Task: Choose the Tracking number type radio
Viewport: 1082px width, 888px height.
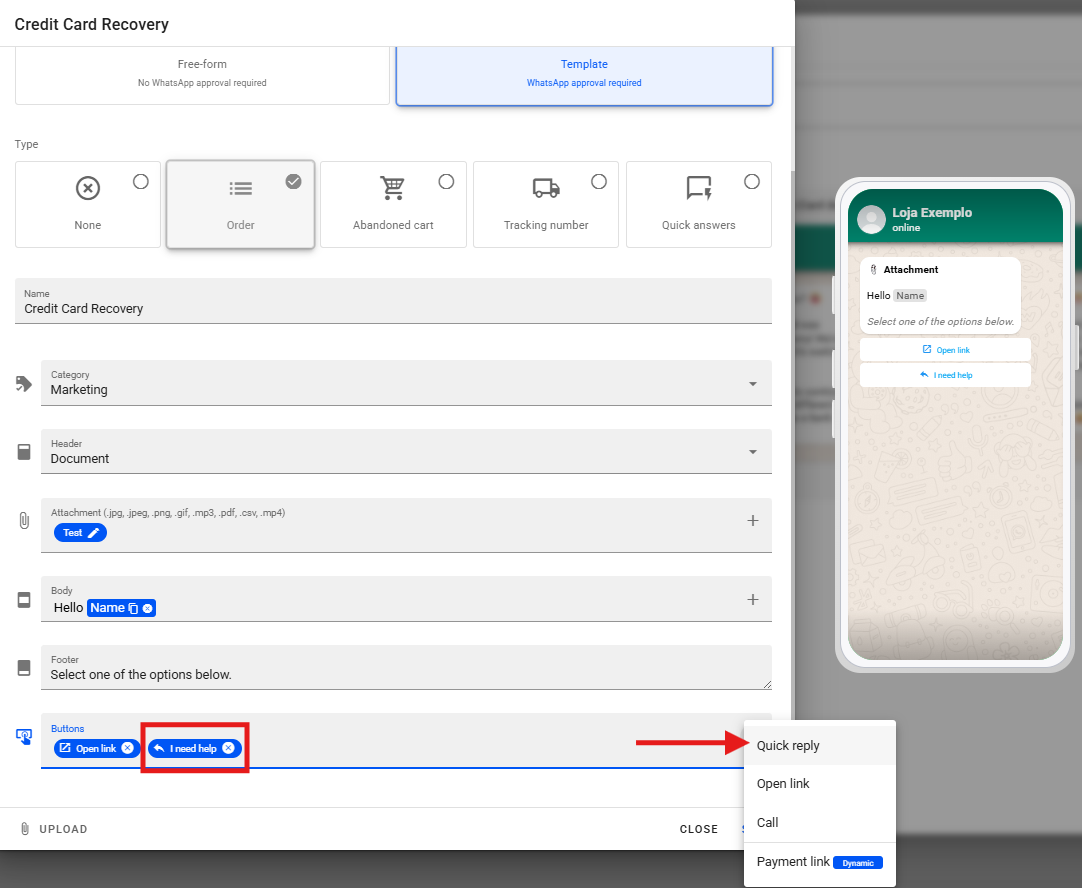Action: (599, 181)
